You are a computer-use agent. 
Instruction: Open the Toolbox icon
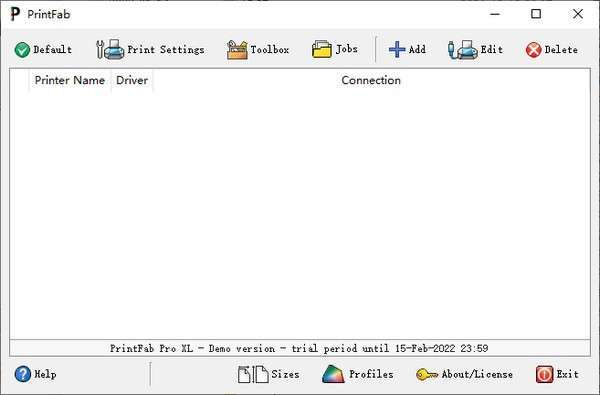click(237, 50)
